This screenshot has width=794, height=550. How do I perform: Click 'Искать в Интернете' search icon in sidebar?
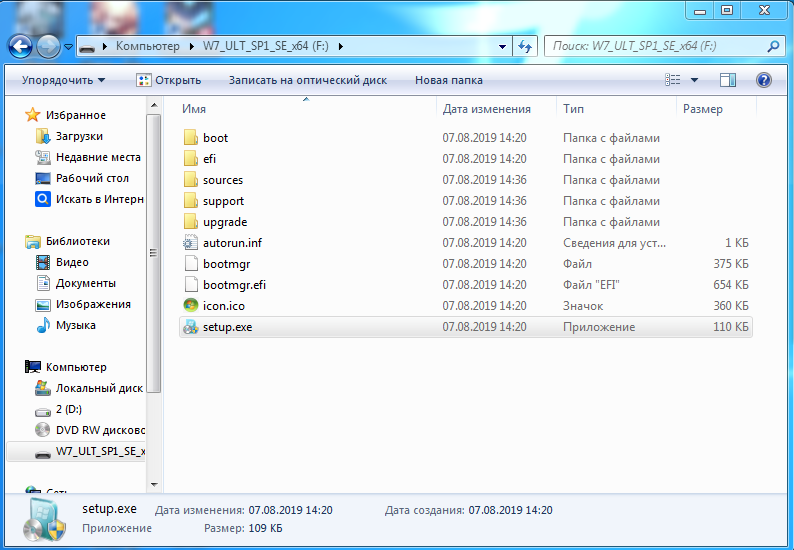point(43,199)
